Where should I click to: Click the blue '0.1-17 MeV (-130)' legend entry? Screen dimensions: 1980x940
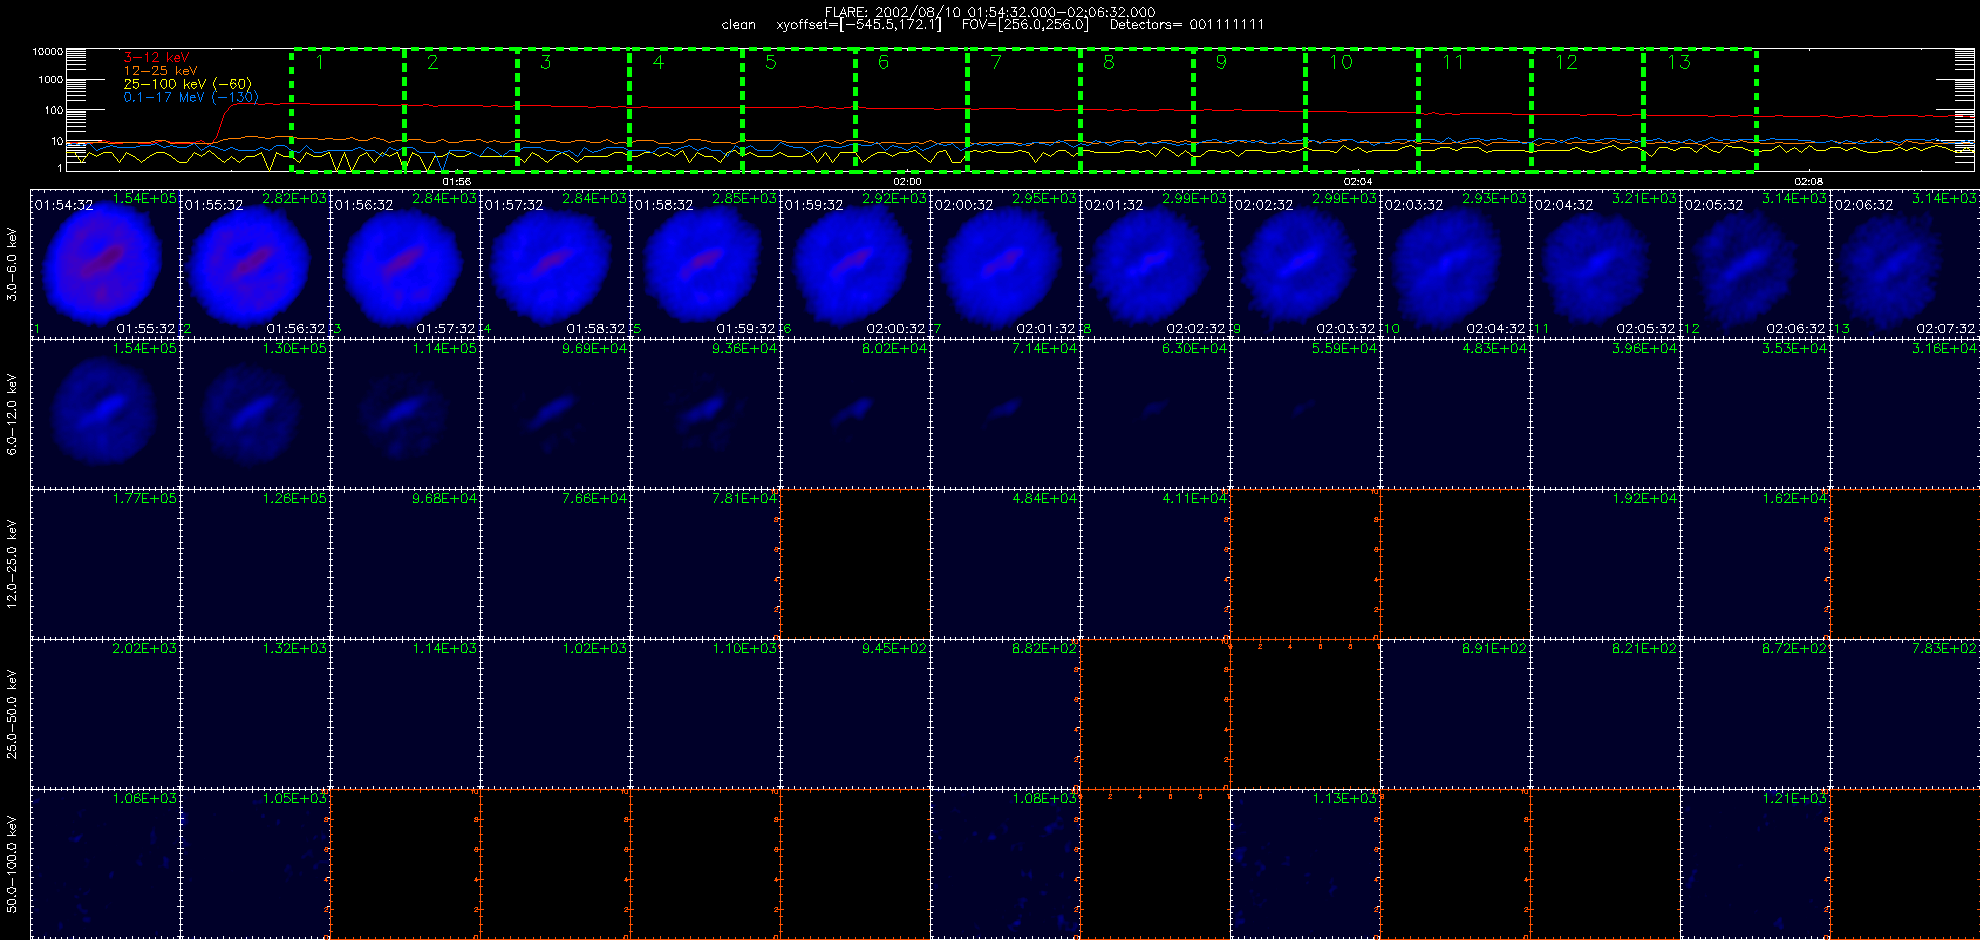tap(190, 97)
